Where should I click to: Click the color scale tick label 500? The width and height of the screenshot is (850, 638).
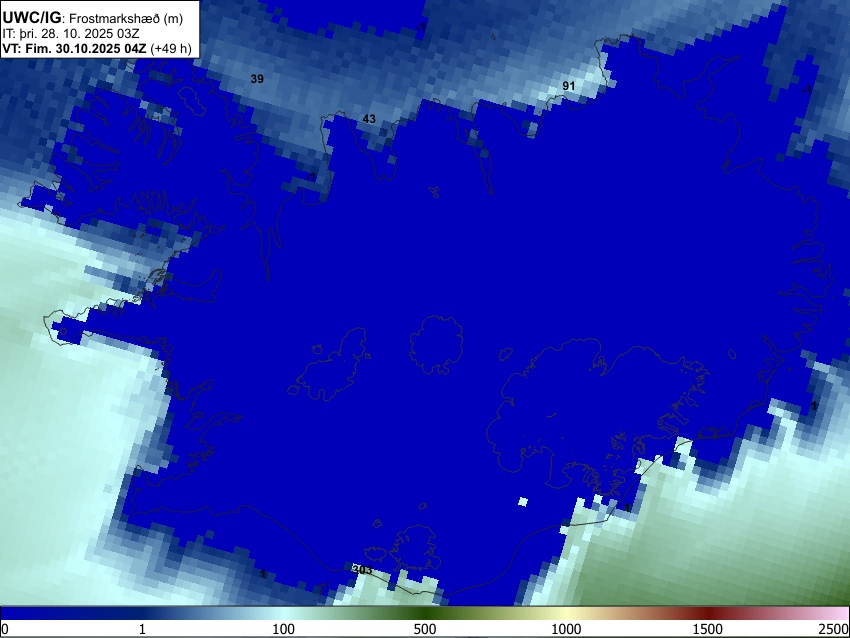click(425, 629)
